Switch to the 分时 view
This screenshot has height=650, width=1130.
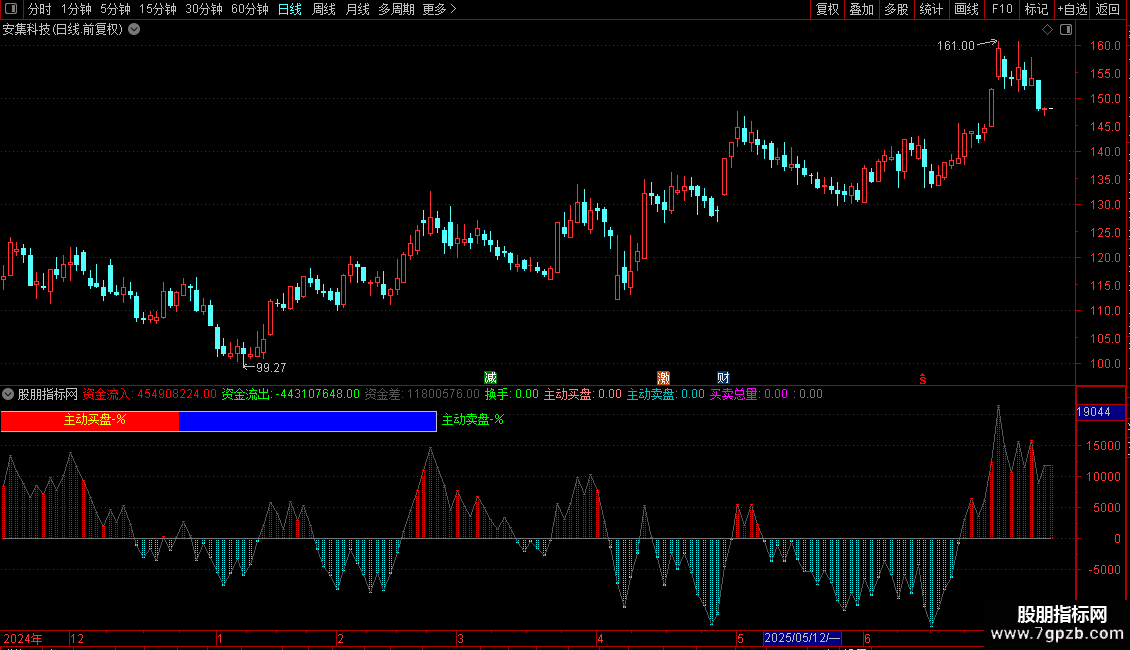(x=40, y=9)
